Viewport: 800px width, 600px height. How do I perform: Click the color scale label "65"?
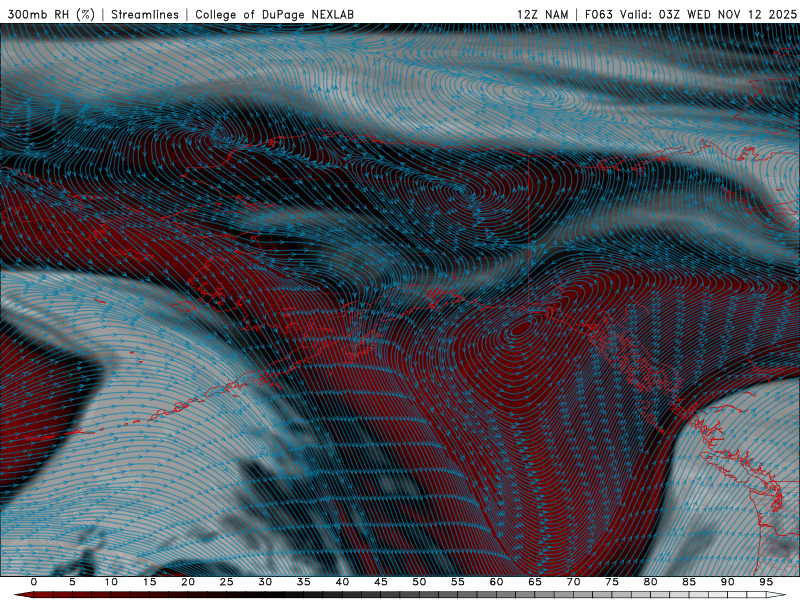tap(535, 582)
